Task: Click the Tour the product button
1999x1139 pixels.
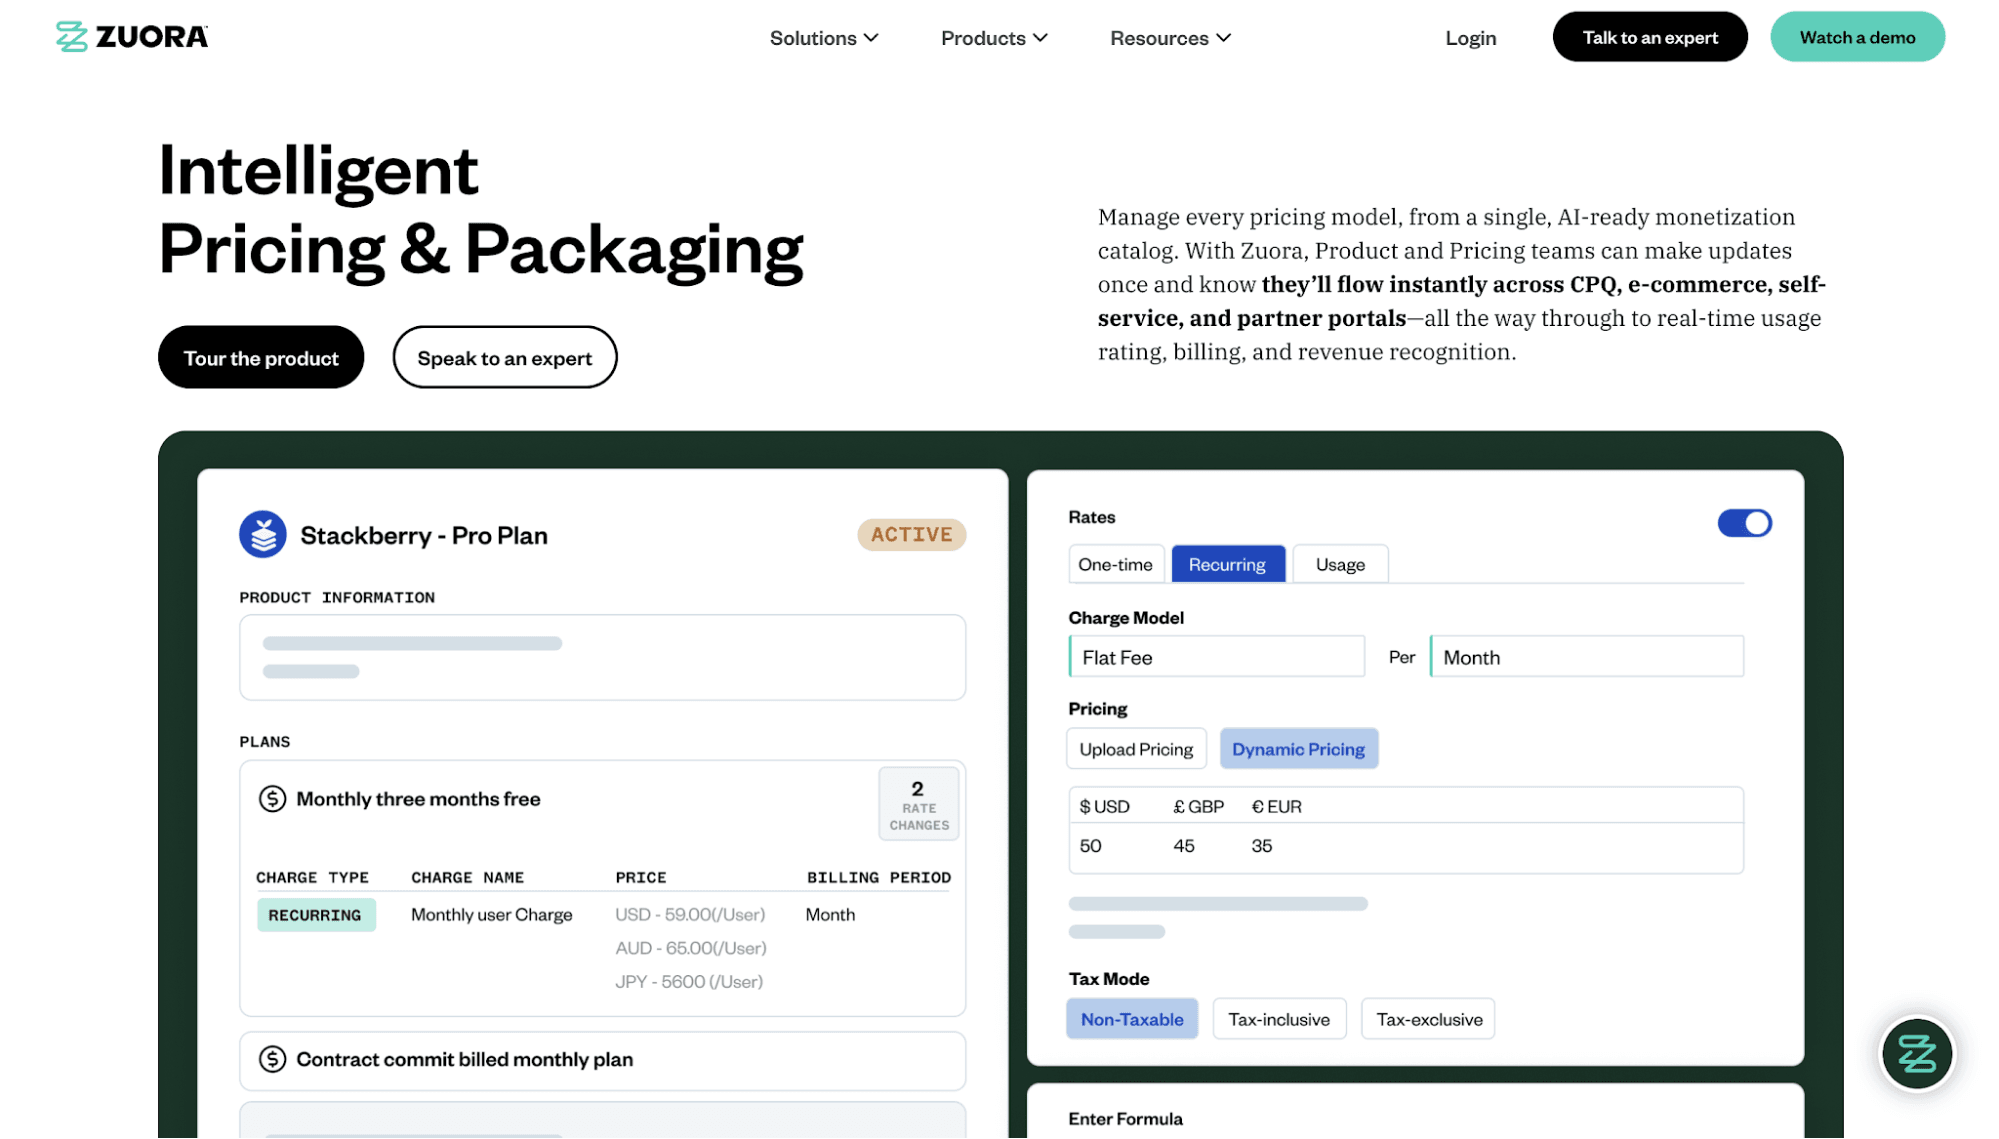Action: (261, 358)
